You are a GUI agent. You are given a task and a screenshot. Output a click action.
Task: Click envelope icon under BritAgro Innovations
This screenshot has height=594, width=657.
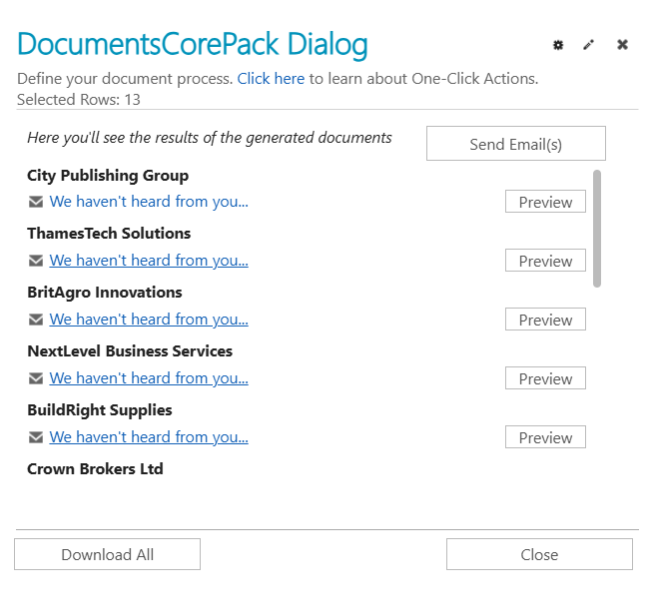coord(36,320)
